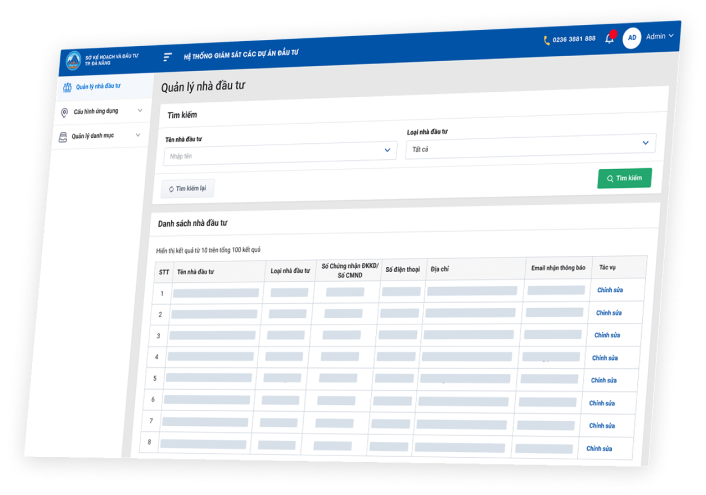Expand Quản lý danh mục menu chevron
The height and width of the screenshot is (495, 706).
click(138, 134)
